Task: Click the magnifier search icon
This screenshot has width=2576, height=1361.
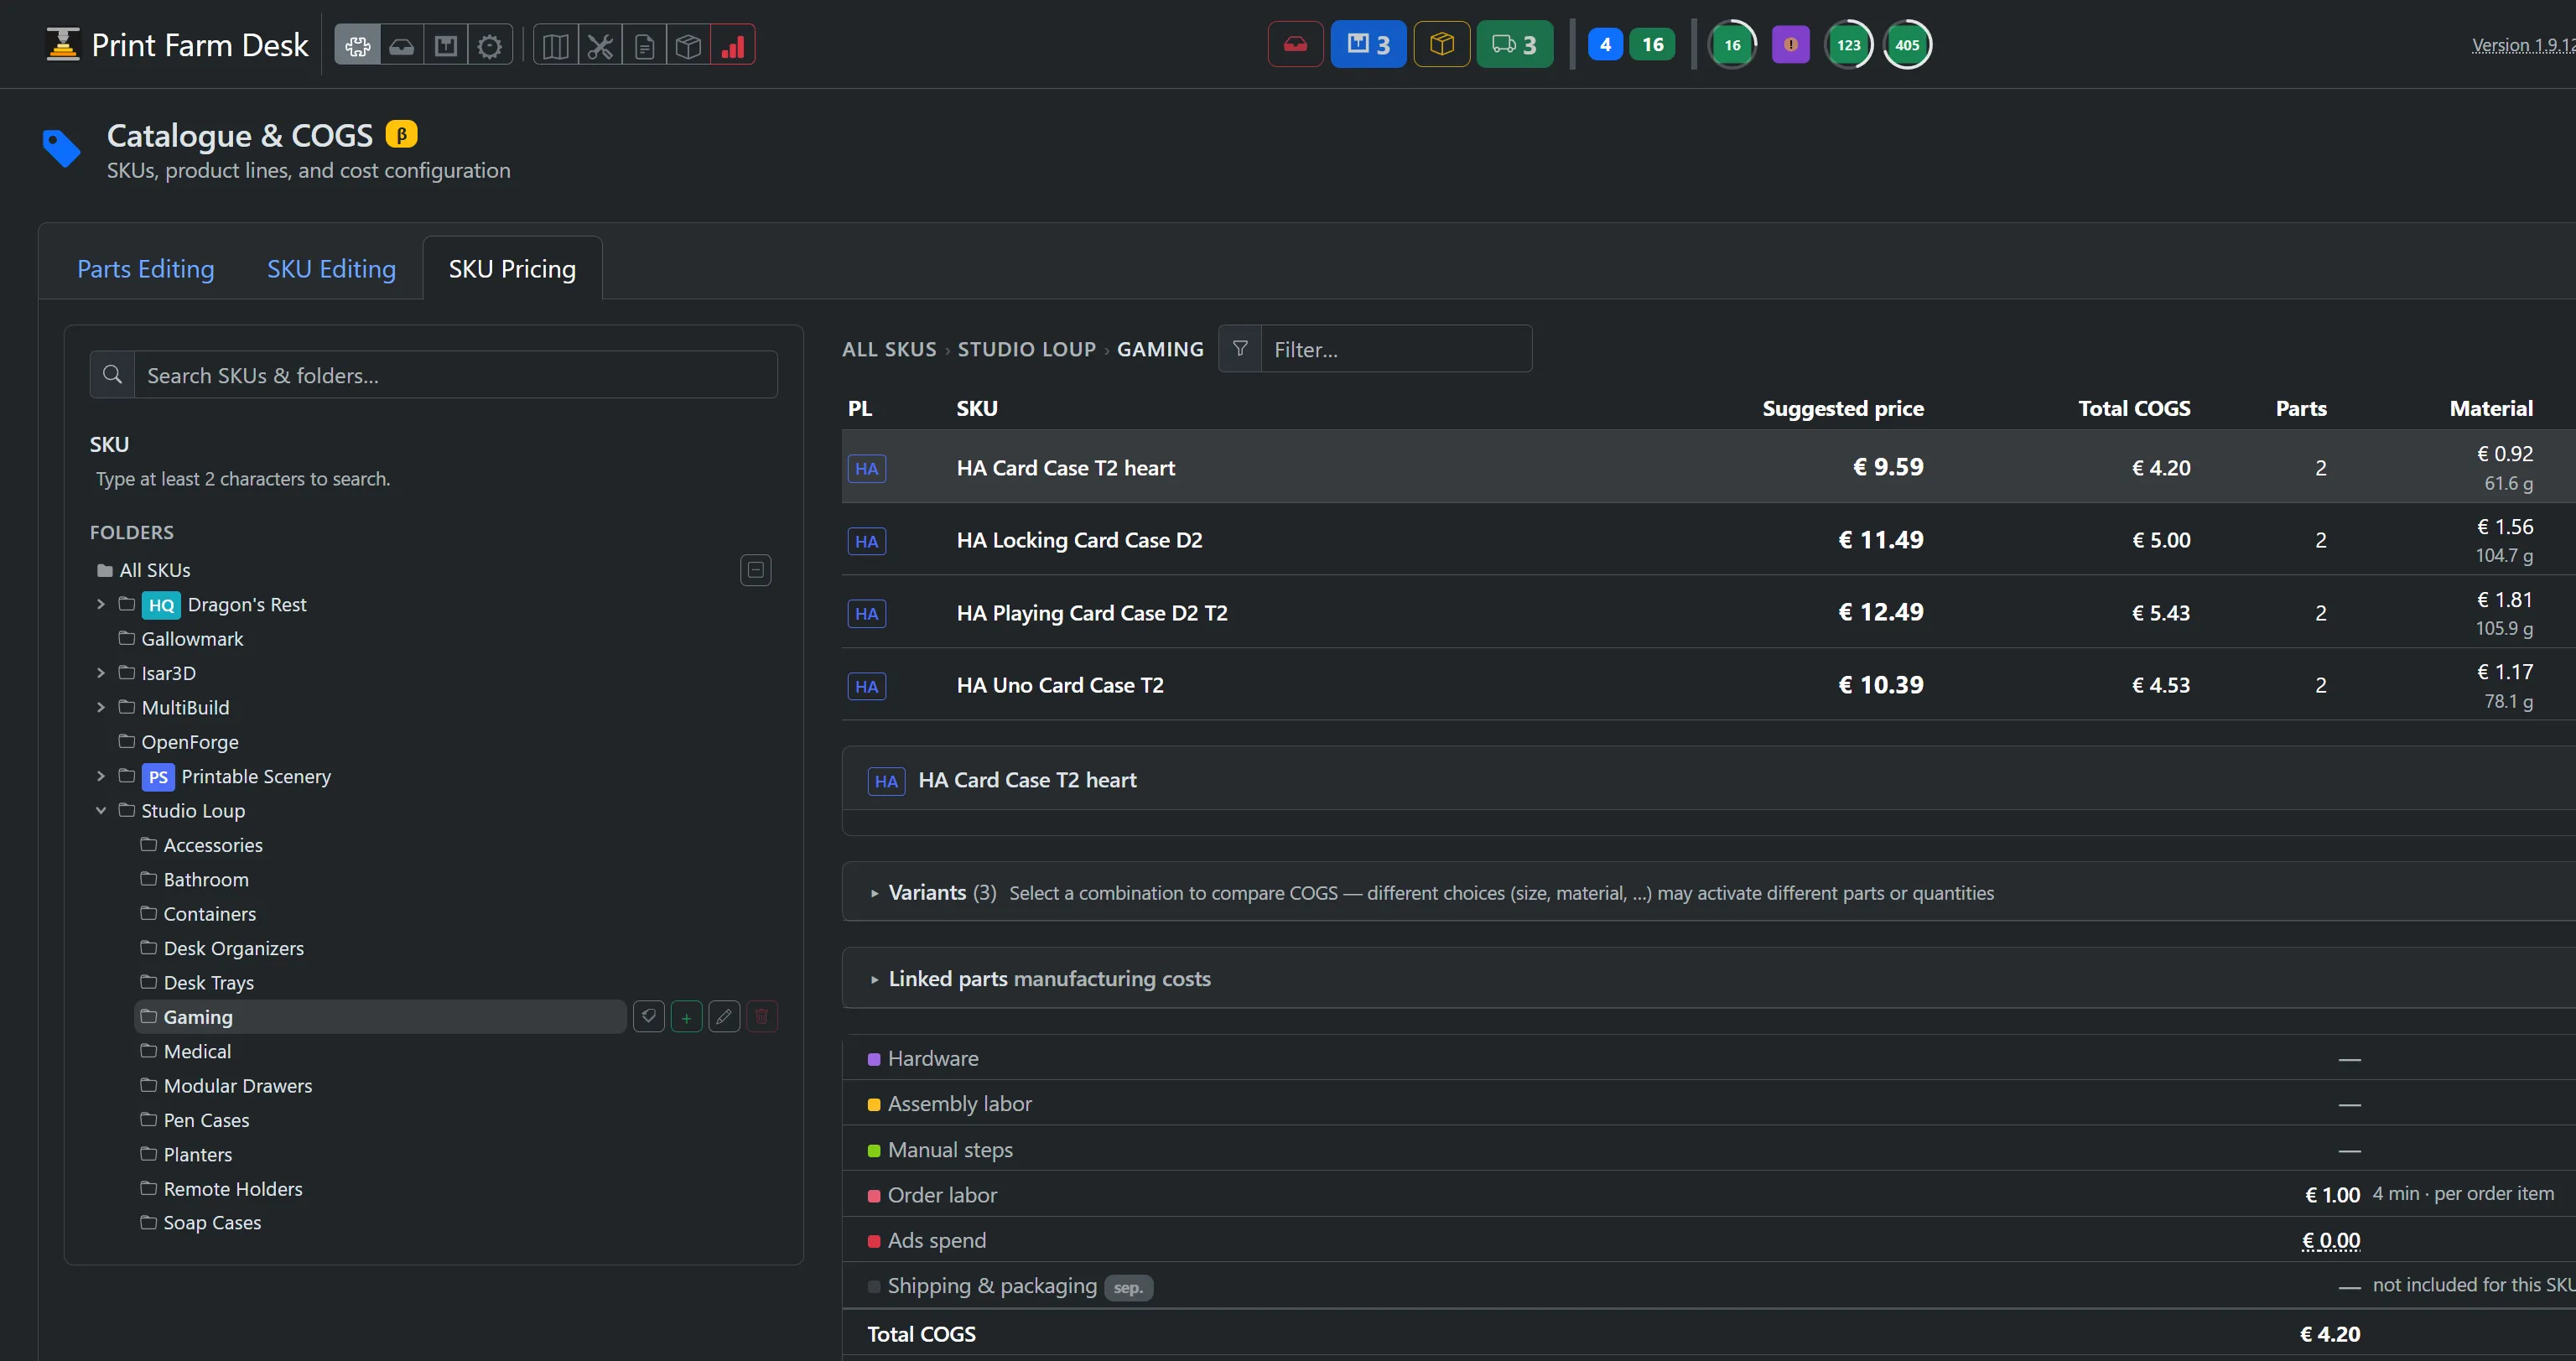Action: pyautogui.click(x=112, y=374)
